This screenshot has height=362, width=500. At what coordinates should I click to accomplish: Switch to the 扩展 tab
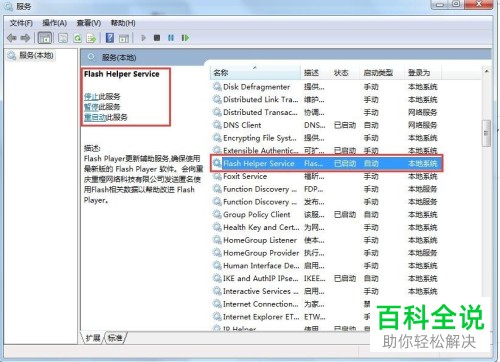[93, 338]
